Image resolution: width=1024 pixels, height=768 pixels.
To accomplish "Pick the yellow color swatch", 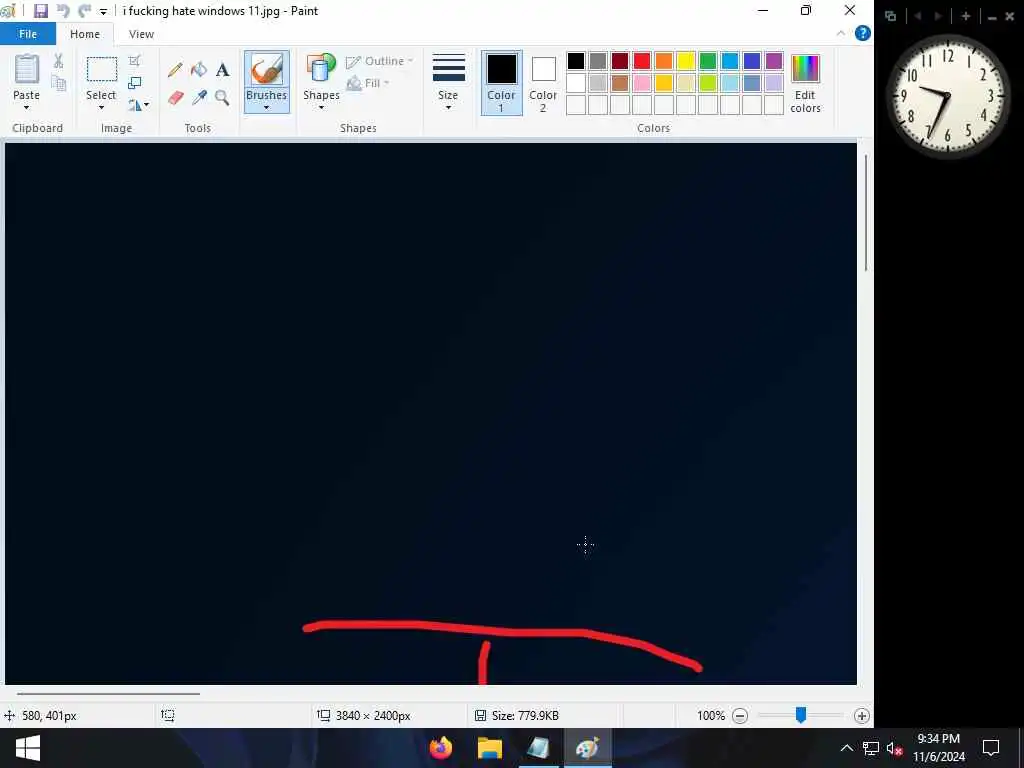I will (686, 61).
